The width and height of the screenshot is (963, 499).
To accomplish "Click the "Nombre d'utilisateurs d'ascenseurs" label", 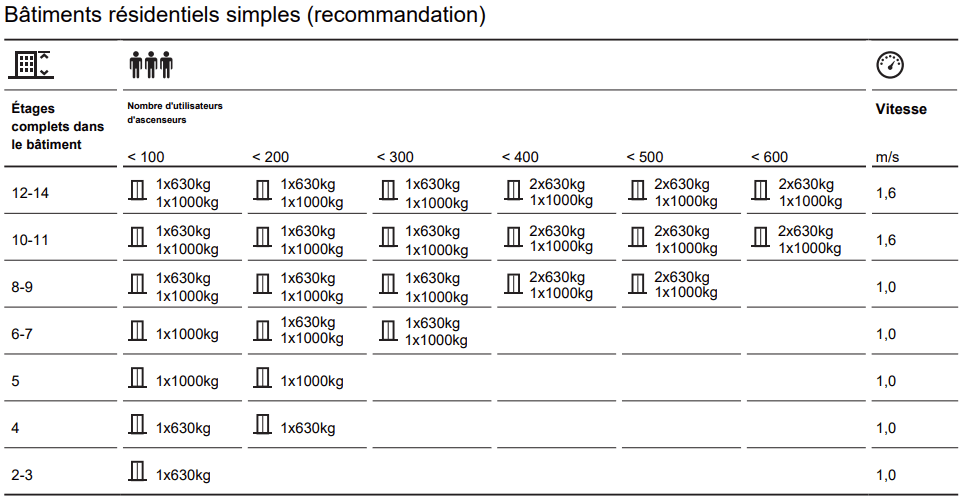I will click(x=175, y=112).
